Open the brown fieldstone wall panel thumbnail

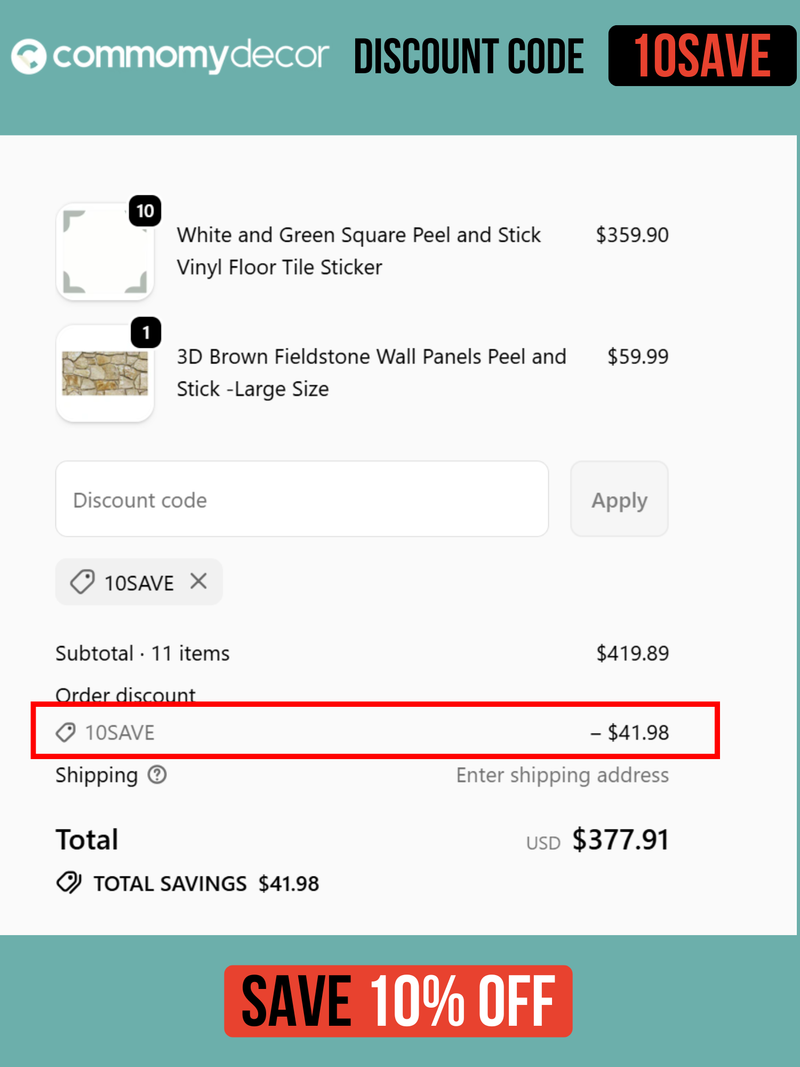point(105,373)
